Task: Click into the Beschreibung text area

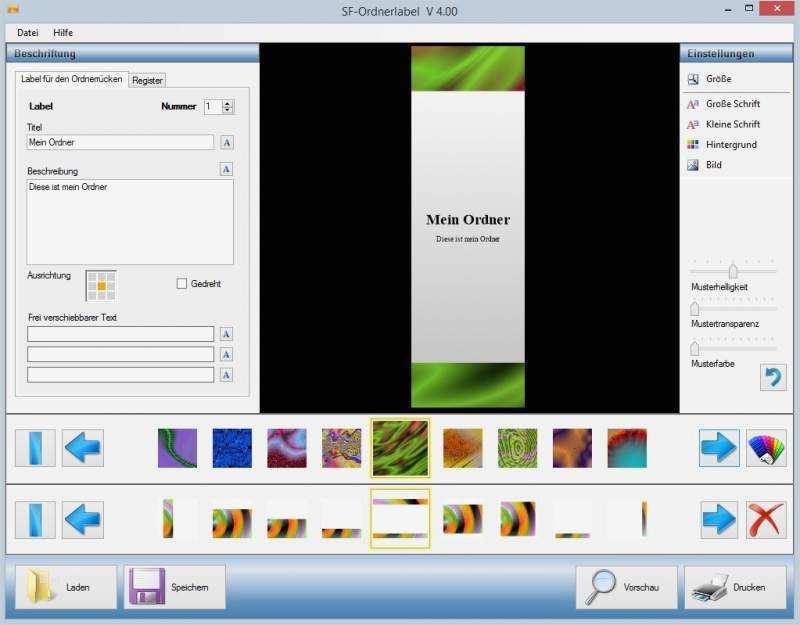Action: click(x=130, y=221)
